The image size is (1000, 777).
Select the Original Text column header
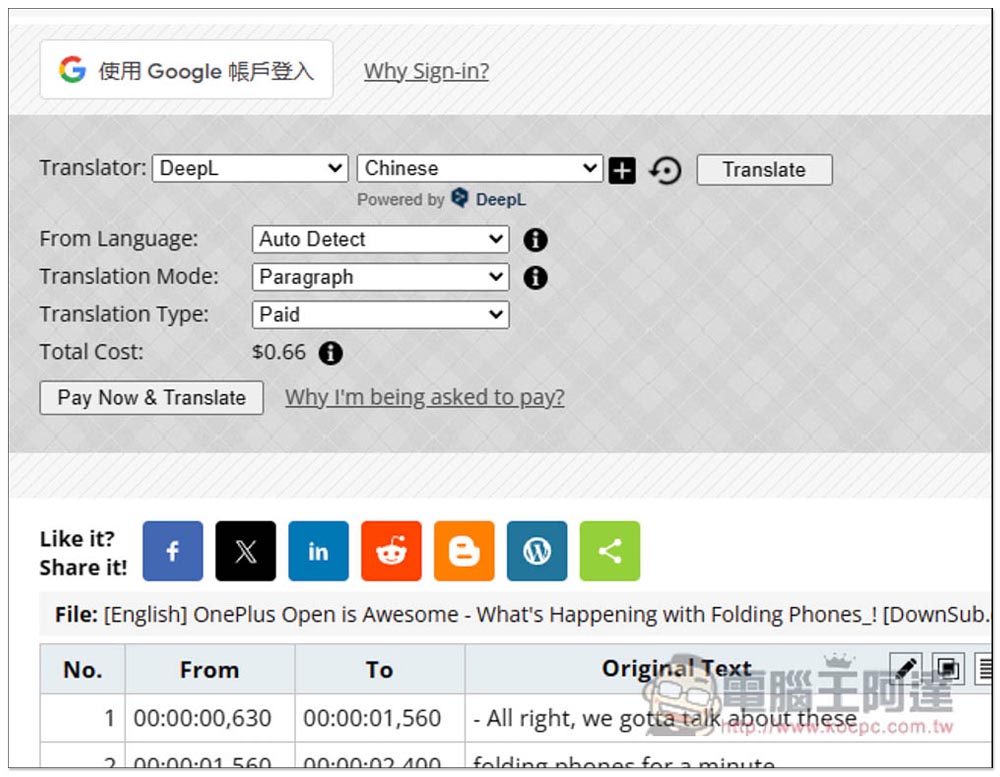point(677,669)
